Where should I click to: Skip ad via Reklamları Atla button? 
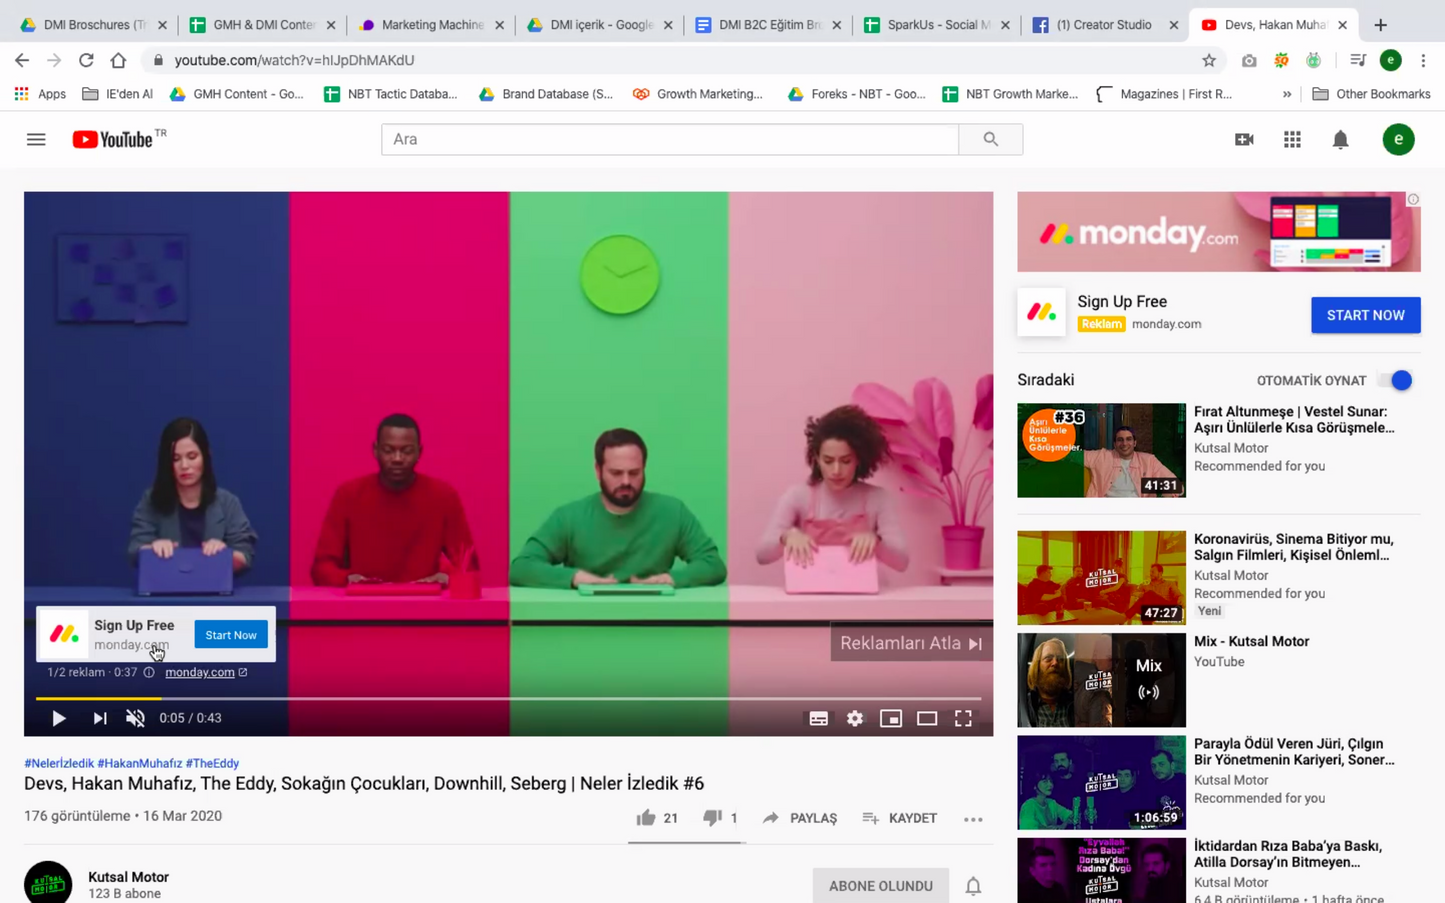coord(911,643)
